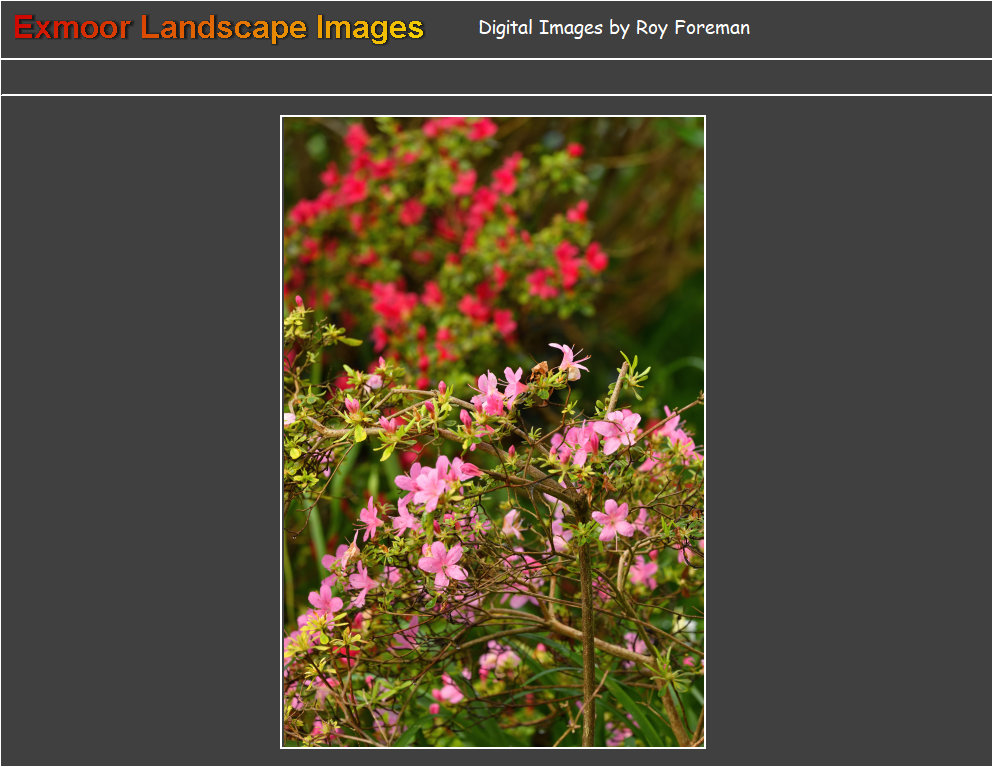993x767 pixels.
Task: Click the word "Landscape" in the title
Action: pos(224,28)
